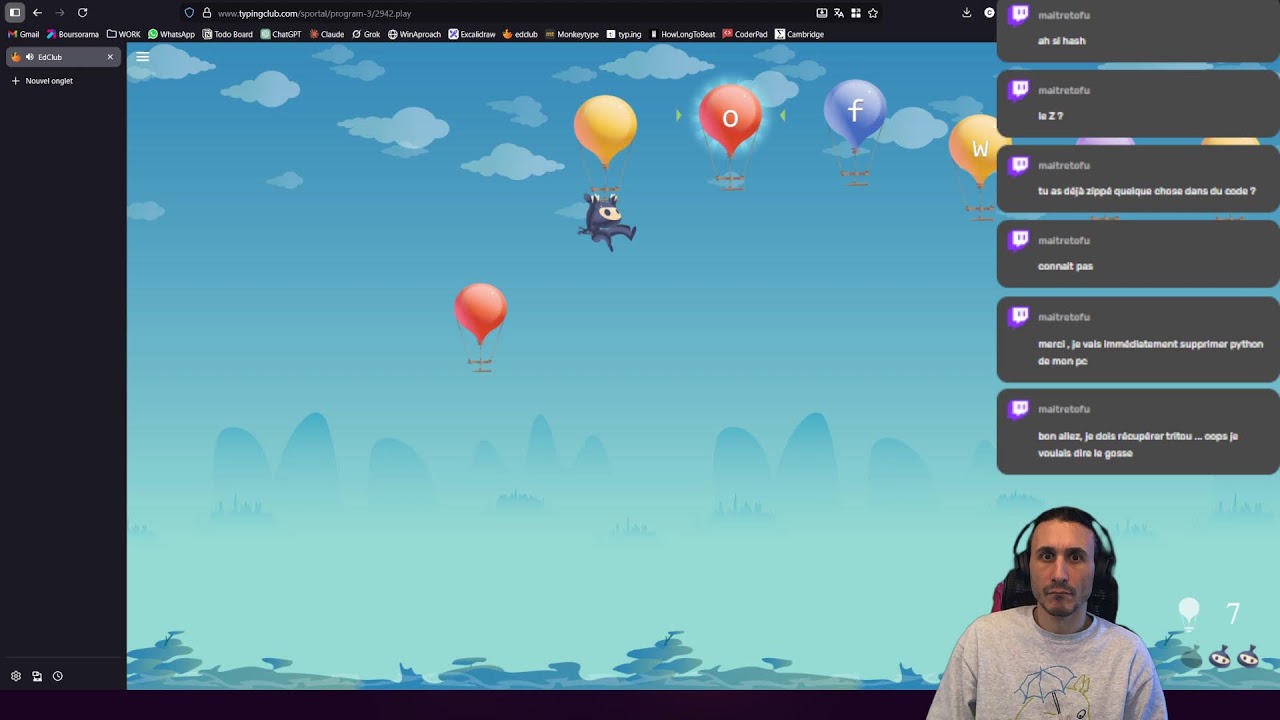This screenshot has height=720, width=1280.
Task: Click the yellow balloon carrying the ninja
Action: pos(605,128)
